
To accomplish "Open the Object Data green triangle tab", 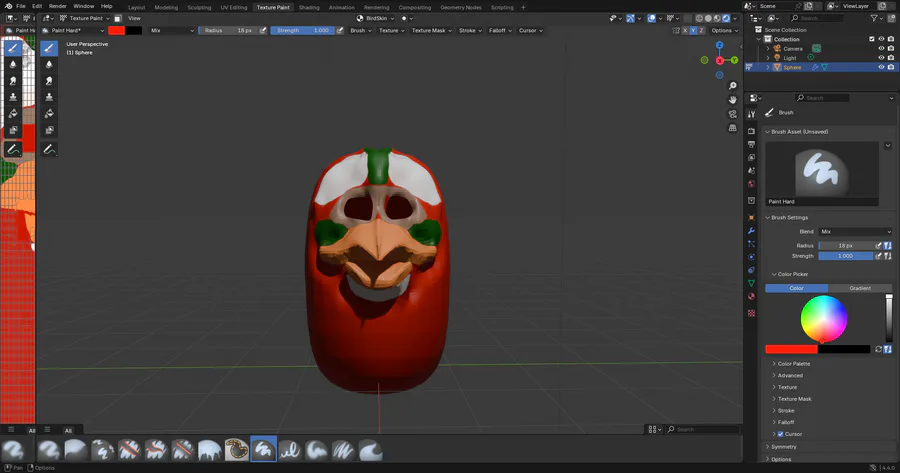I will (x=751, y=283).
